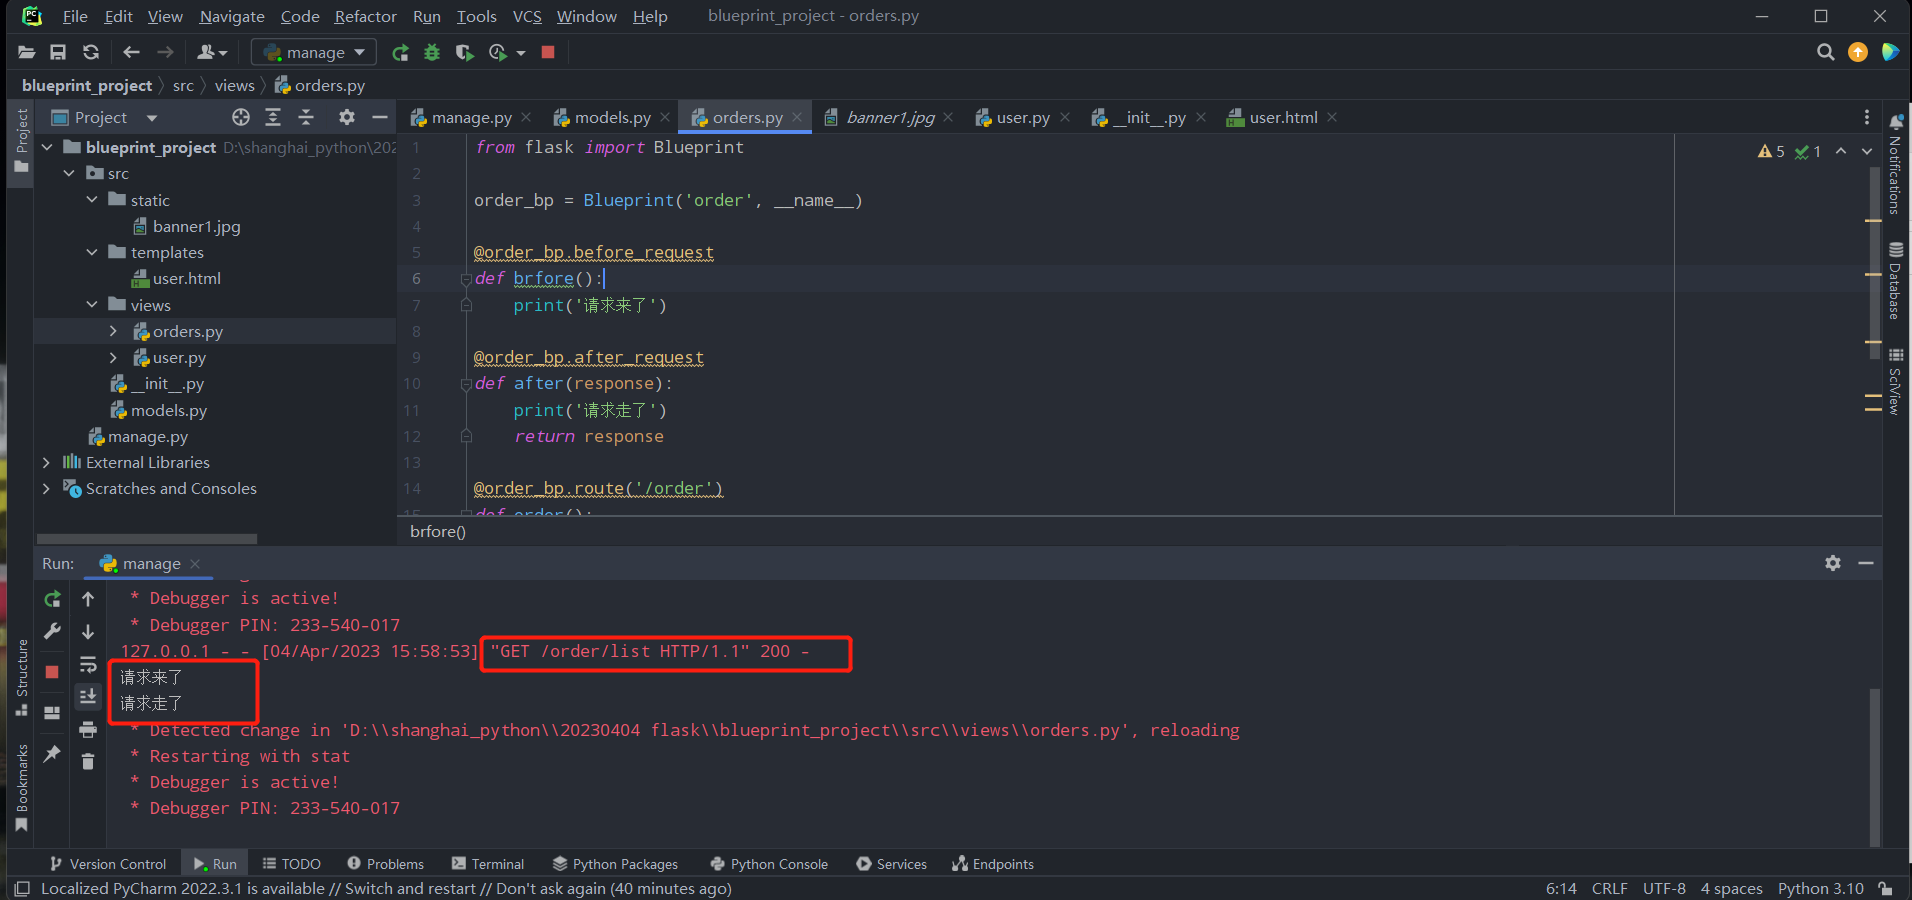Toggle the Notifications side panel
1912x900 pixels.
(x=1895, y=164)
